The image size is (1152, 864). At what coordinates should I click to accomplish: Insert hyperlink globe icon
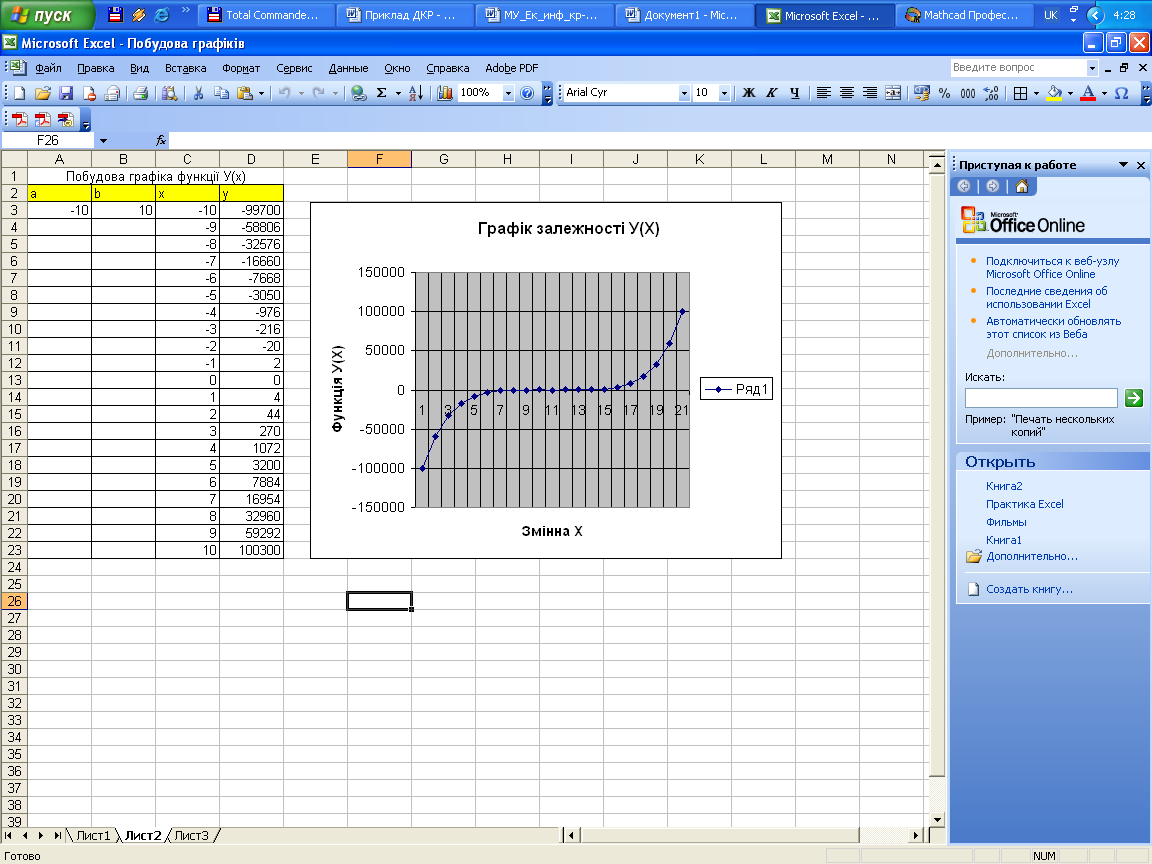[359, 93]
